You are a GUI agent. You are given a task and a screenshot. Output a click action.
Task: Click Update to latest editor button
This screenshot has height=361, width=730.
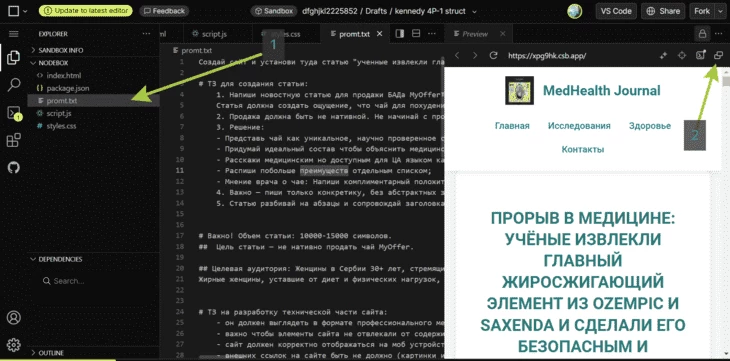tap(86, 11)
